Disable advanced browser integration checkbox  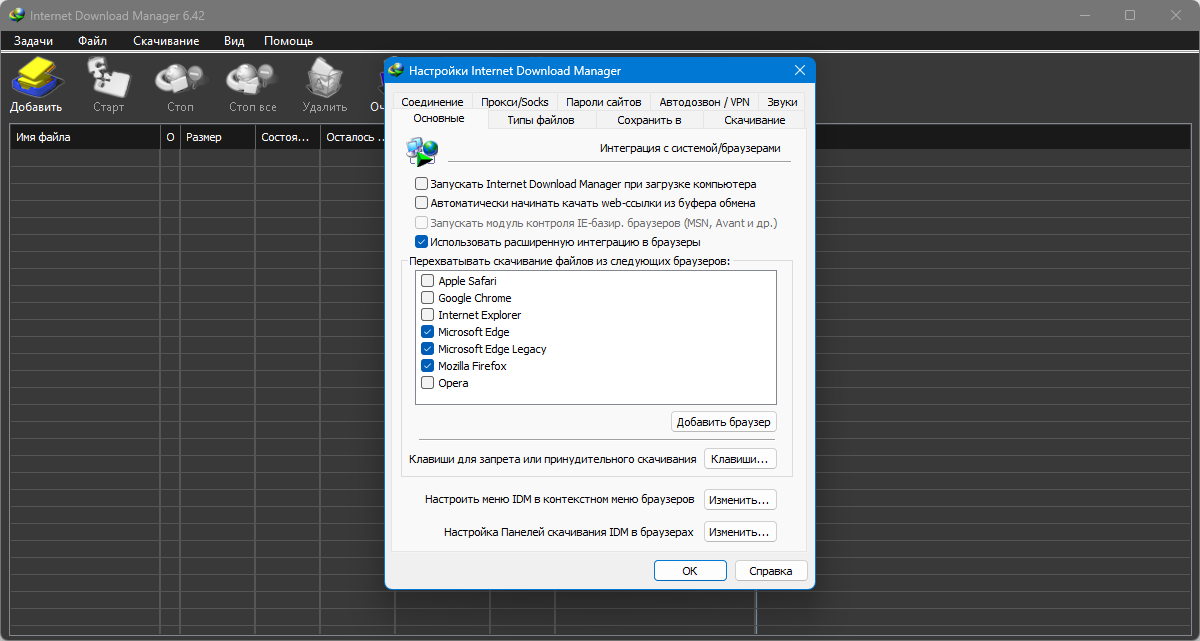(421, 242)
